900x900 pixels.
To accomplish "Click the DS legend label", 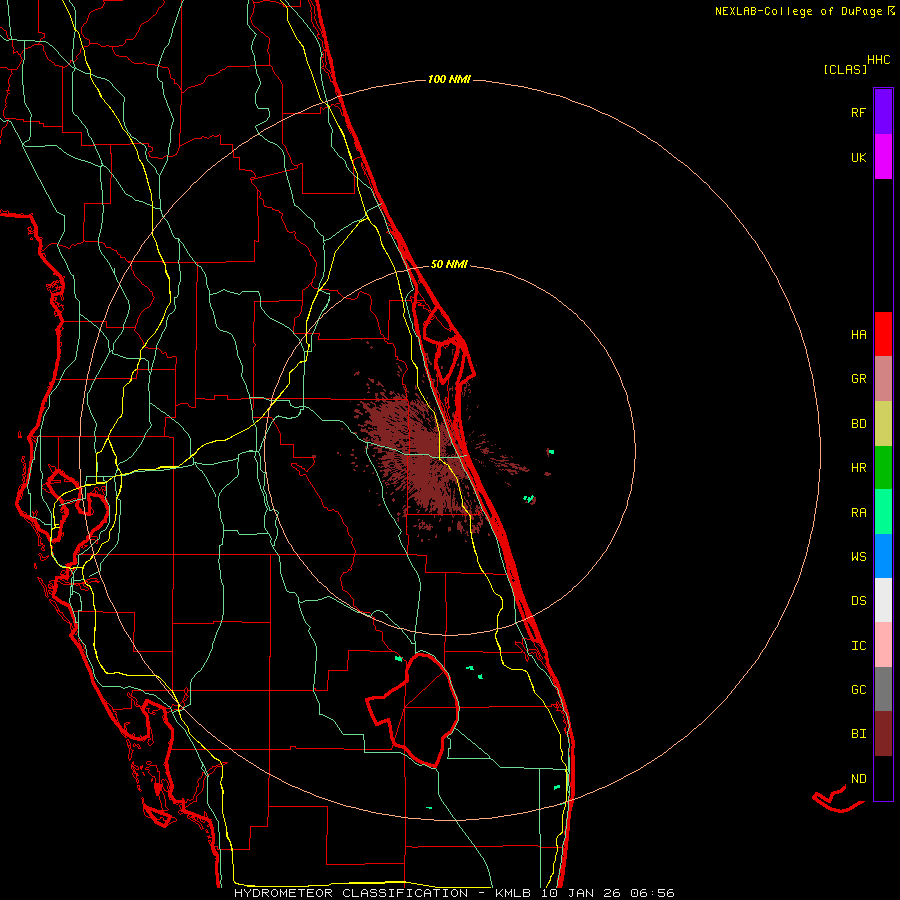I will 858,601.
